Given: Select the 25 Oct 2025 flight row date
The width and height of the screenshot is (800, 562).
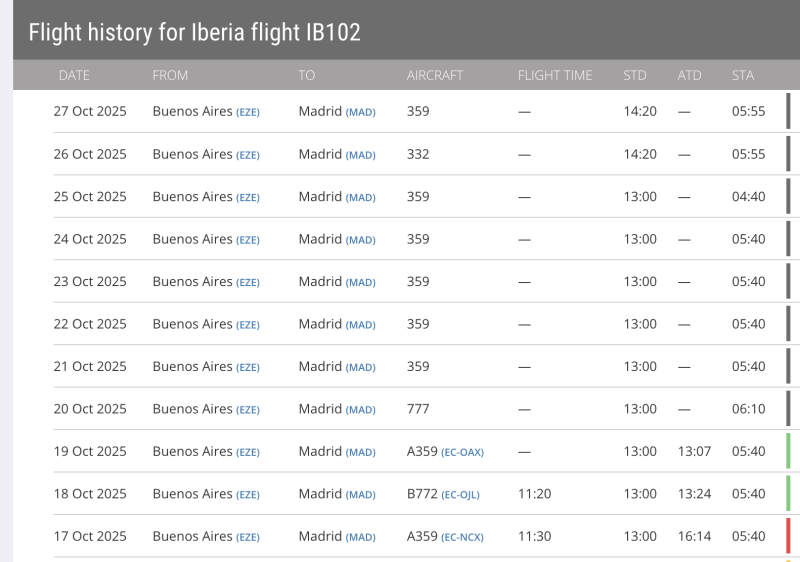Looking at the screenshot, I should pos(90,196).
